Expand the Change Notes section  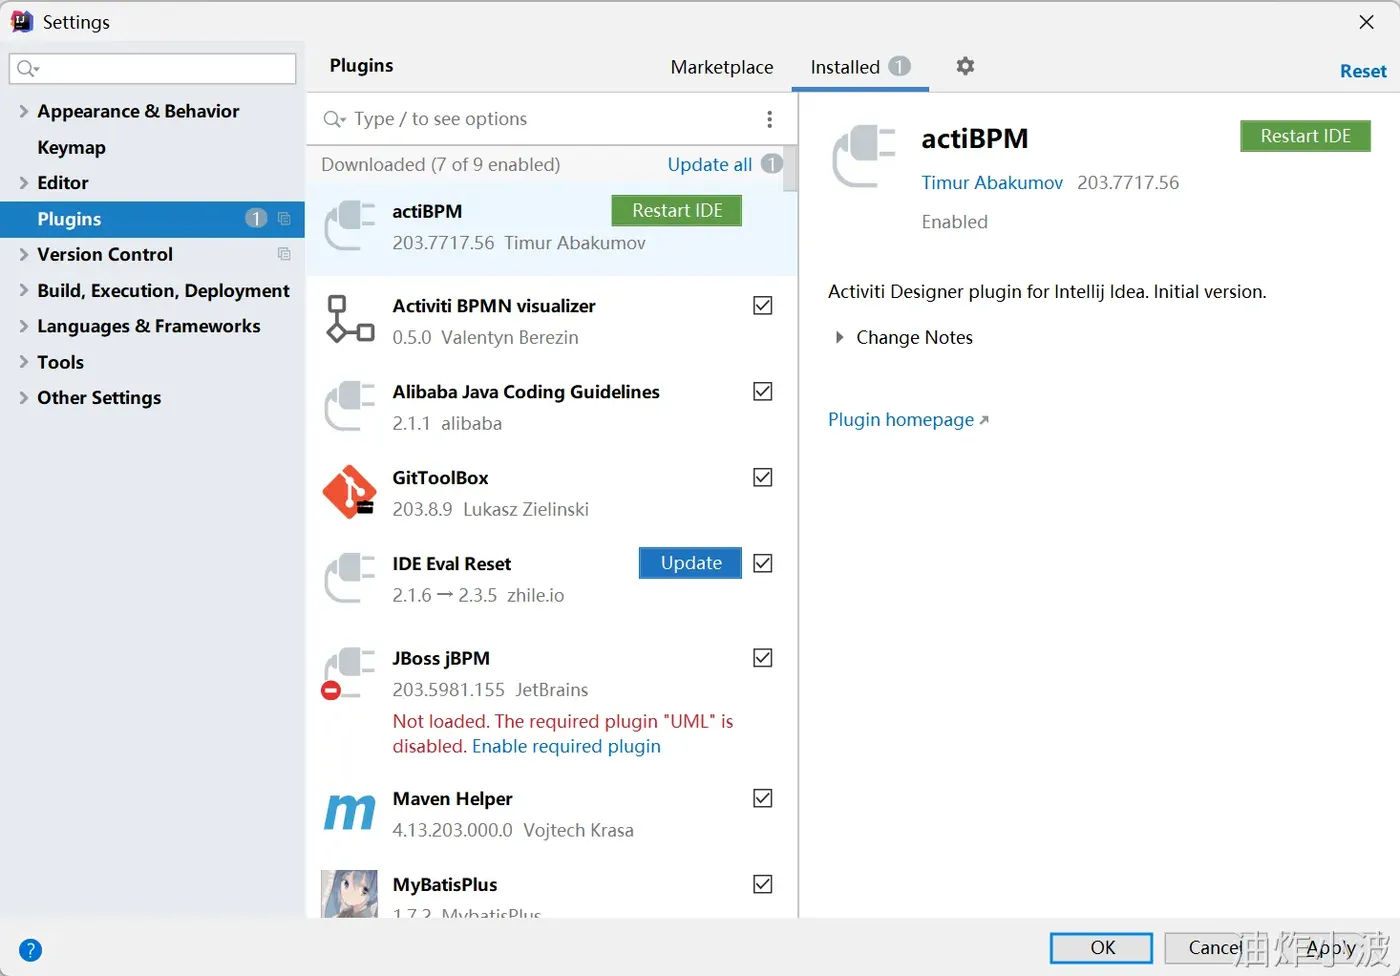(x=839, y=338)
